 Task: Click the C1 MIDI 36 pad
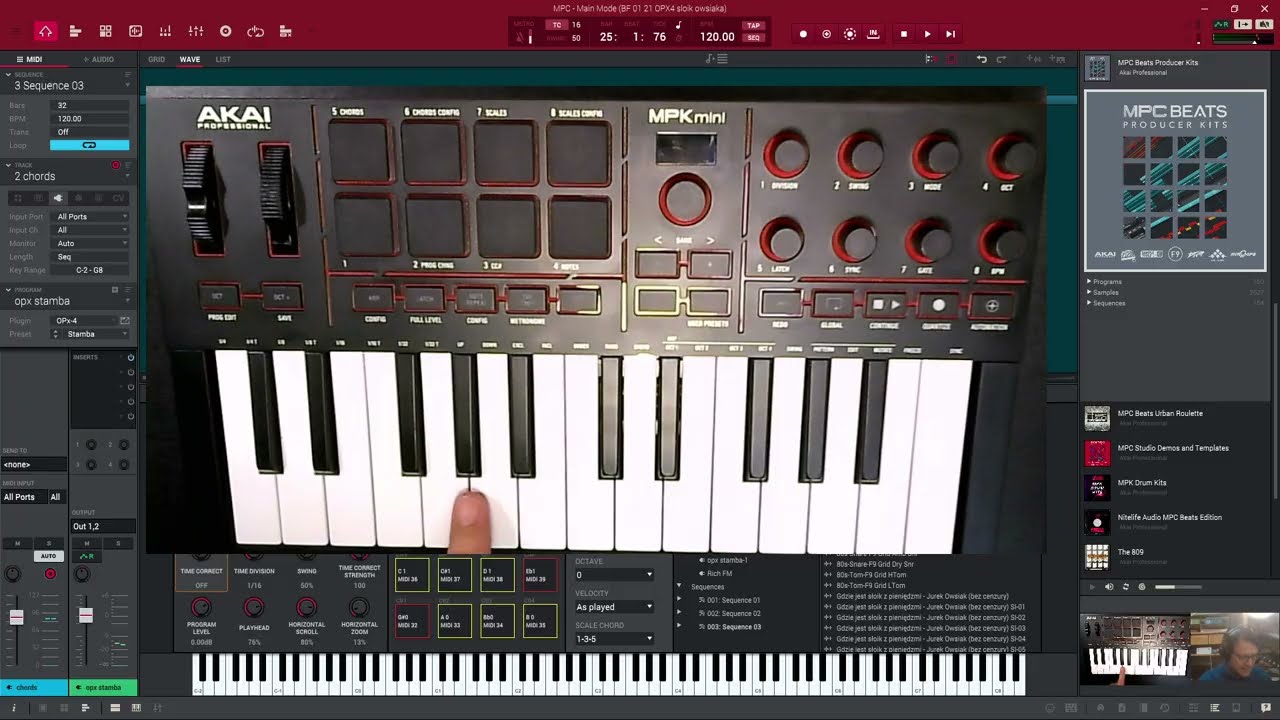(x=412, y=574)
